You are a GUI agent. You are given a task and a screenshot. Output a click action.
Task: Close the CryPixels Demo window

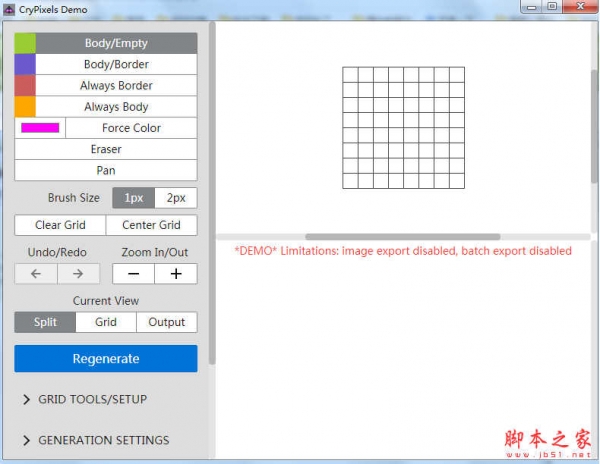(x=580, y=7)
